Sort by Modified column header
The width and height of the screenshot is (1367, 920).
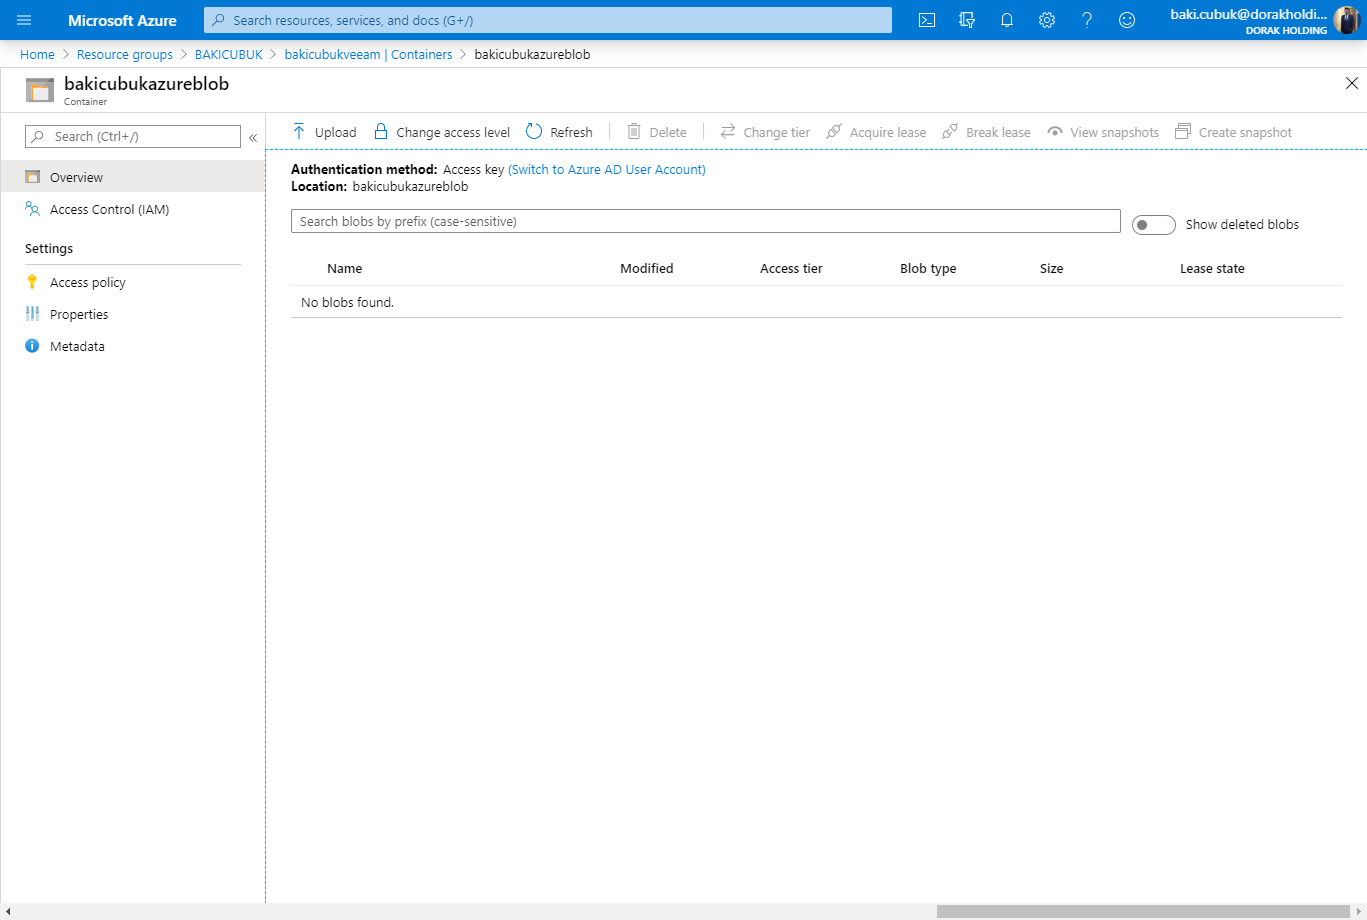click(x=647, y=268)
